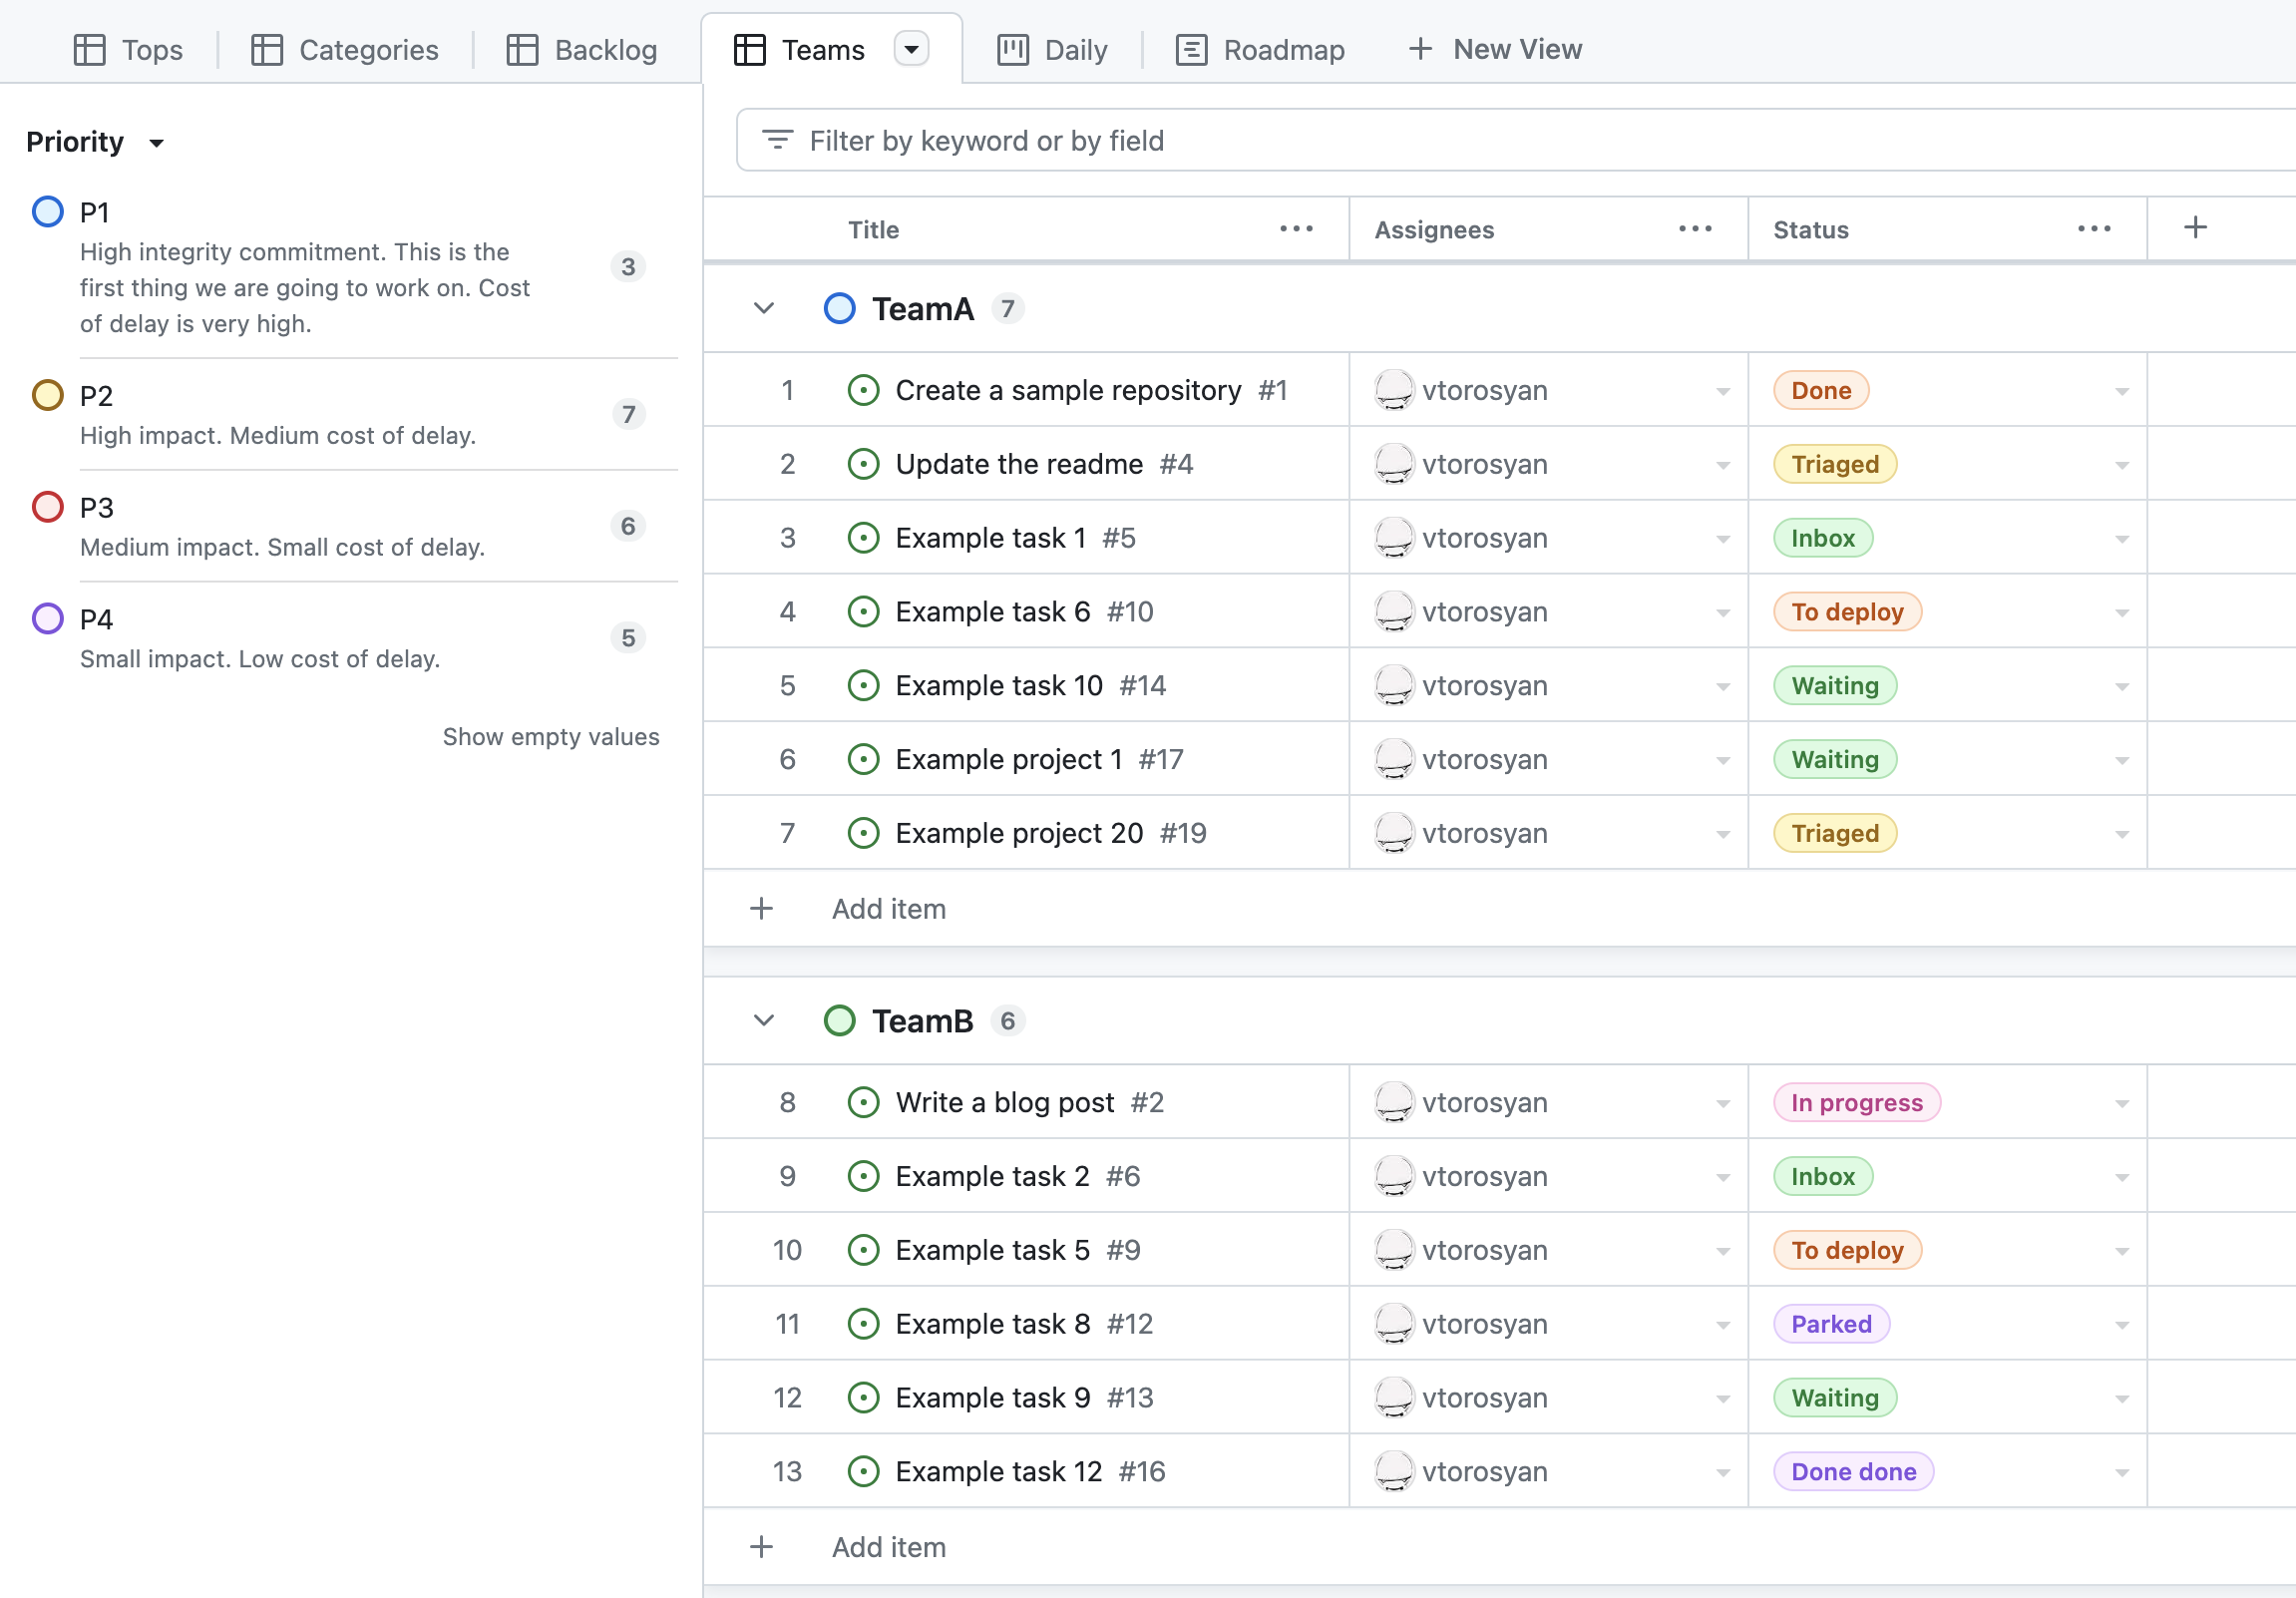Click the Done done status label

pyautogui.click(x=1853, y=1472)
